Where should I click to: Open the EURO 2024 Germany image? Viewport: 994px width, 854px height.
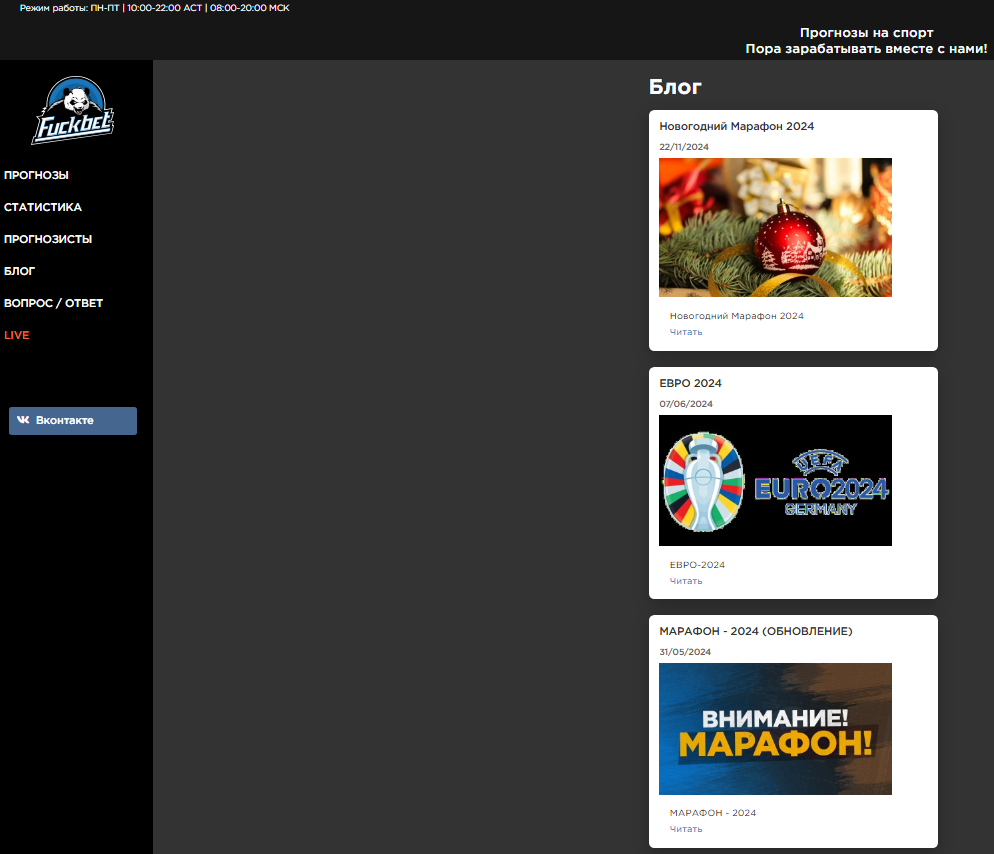(x=775, y=480)
